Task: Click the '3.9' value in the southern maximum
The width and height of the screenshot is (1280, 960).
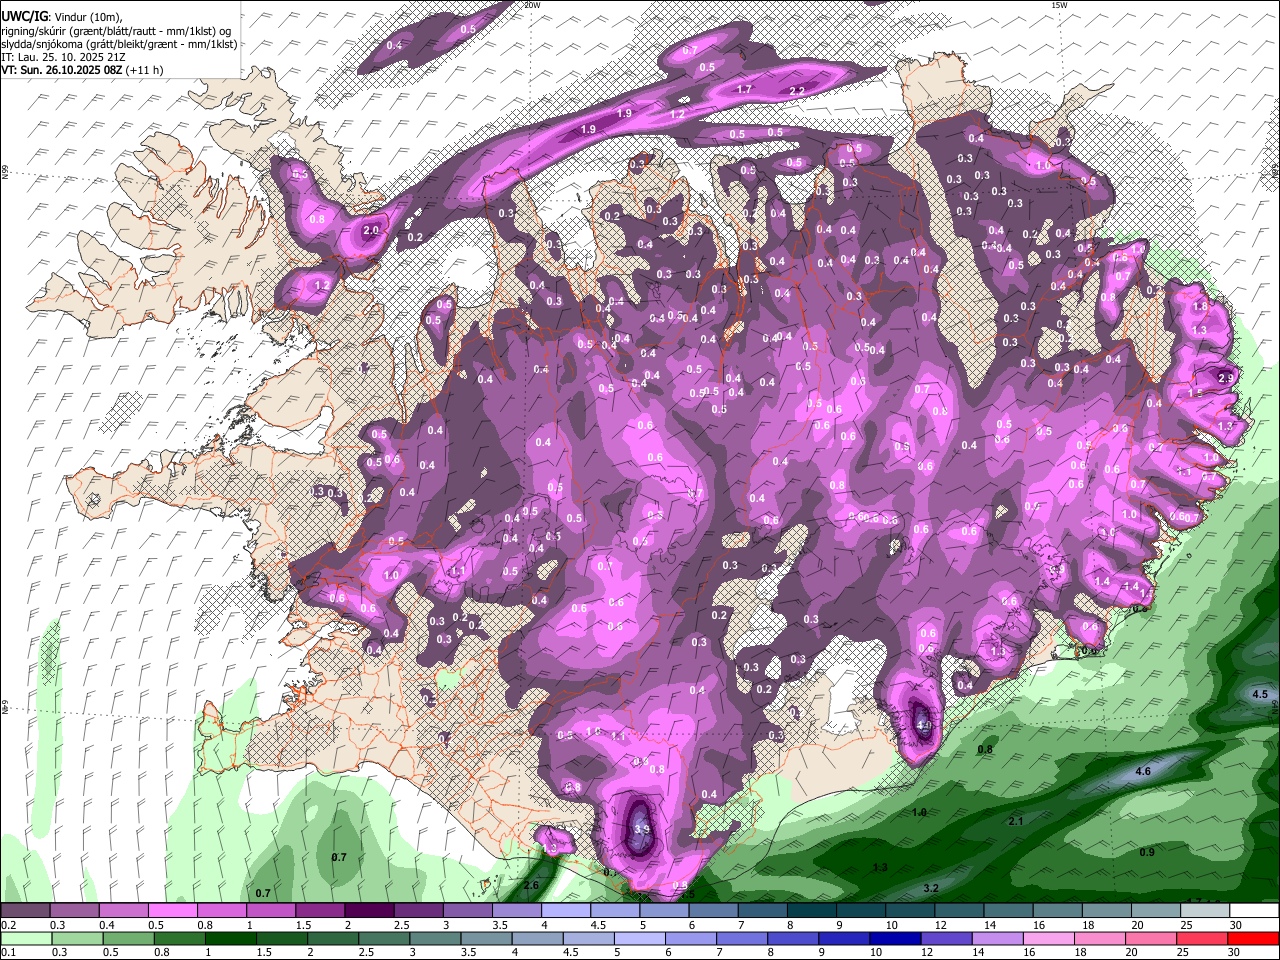Action: [642, 830]
